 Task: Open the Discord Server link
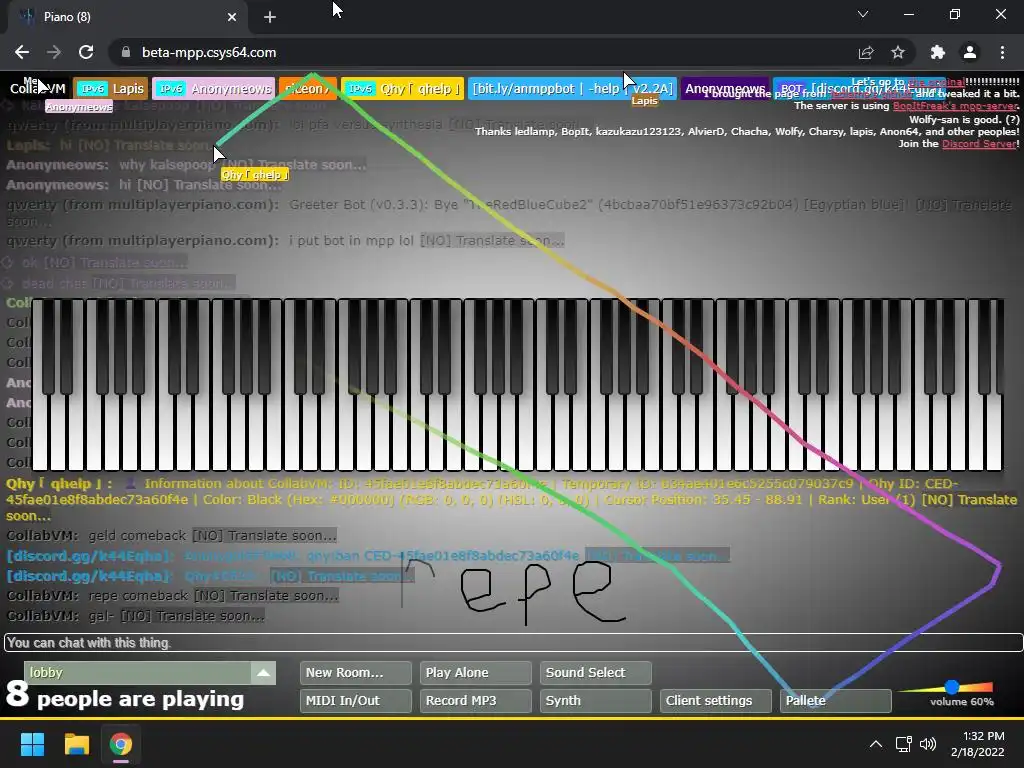979,144
